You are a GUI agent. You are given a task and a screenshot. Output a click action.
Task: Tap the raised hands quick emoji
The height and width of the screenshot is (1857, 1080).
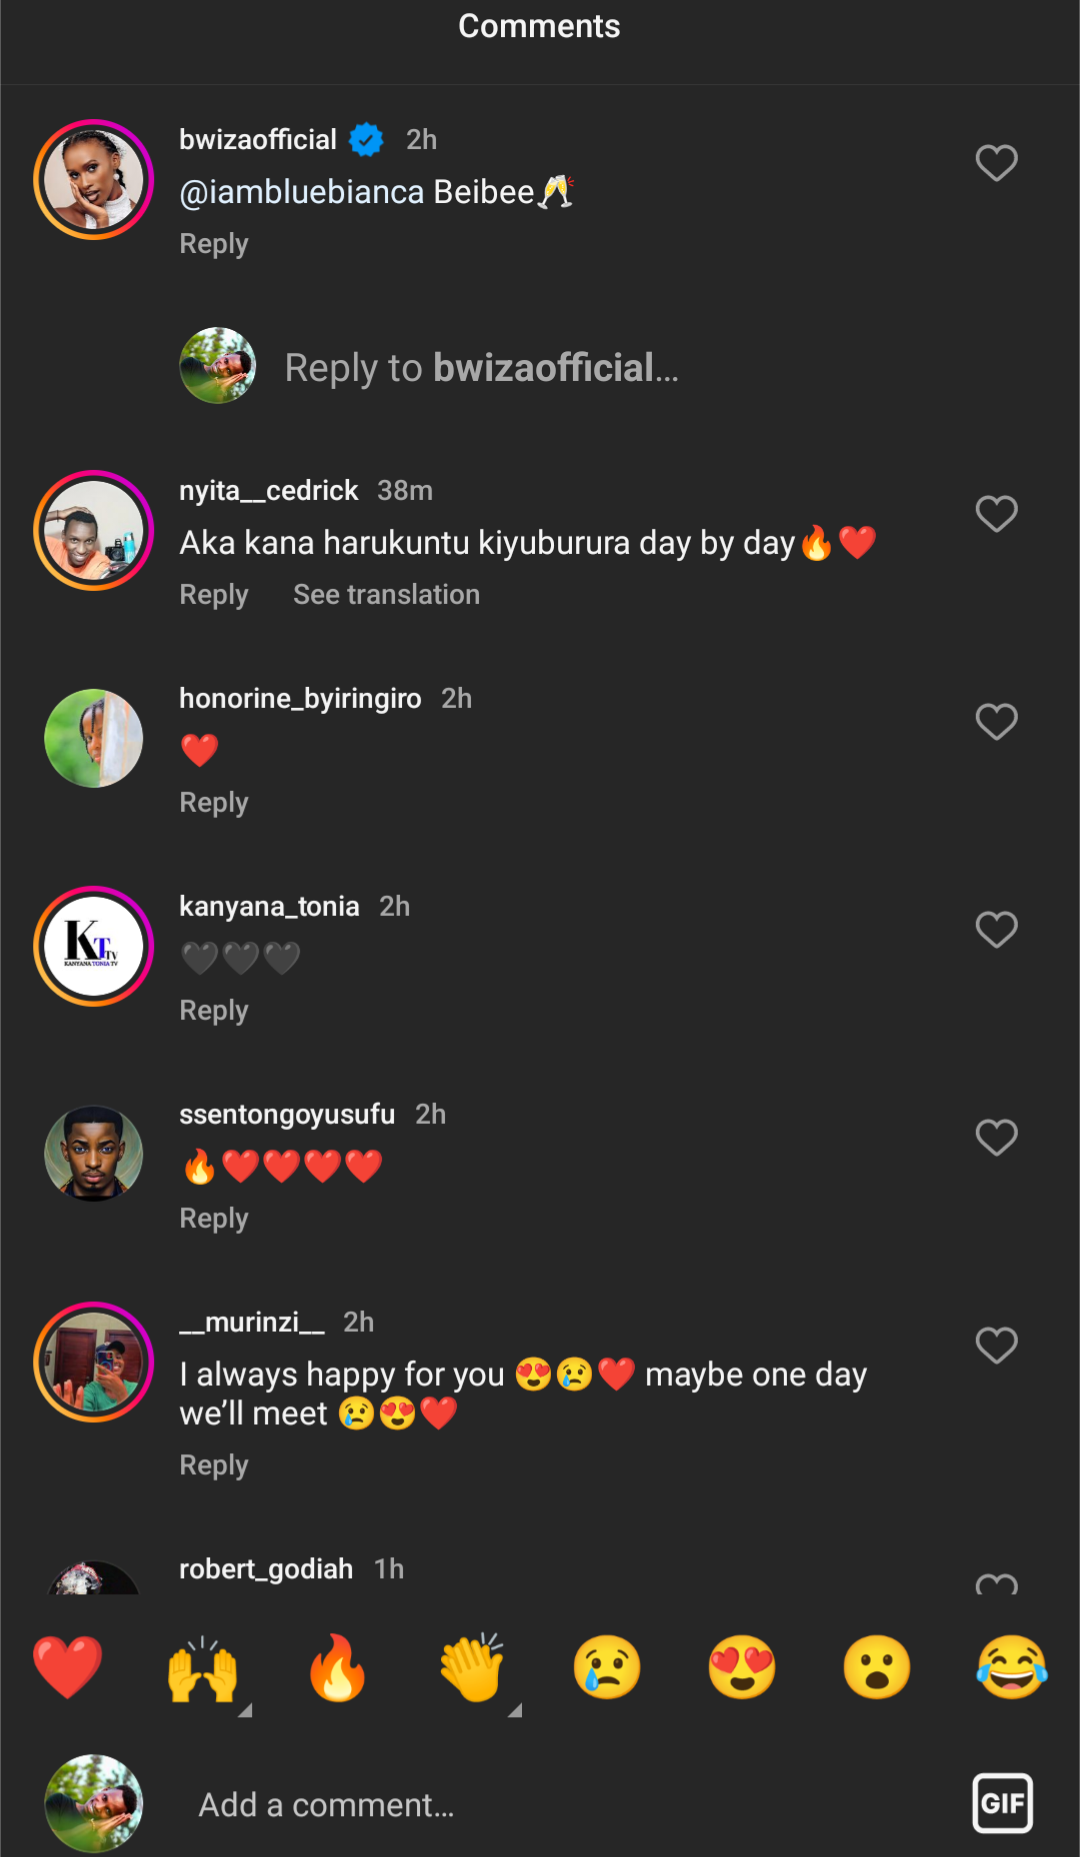(x=202, y=1667)
